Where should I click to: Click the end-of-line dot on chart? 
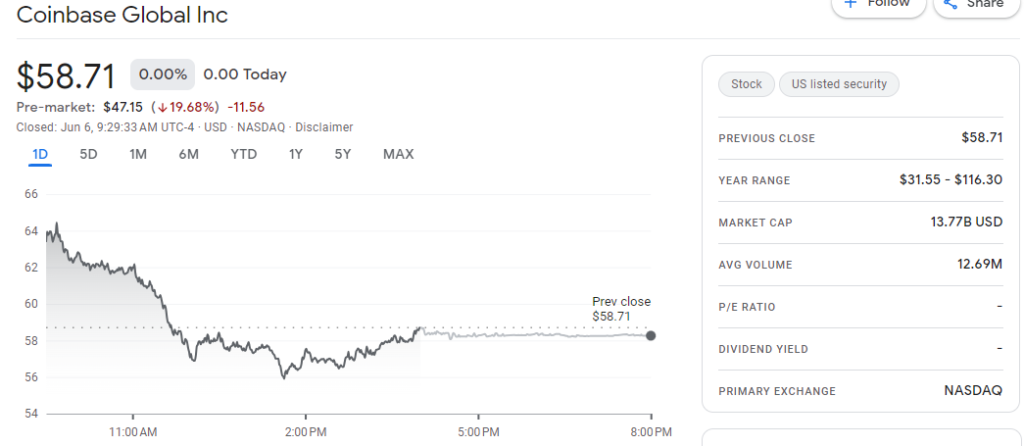[x=651, y=335]
